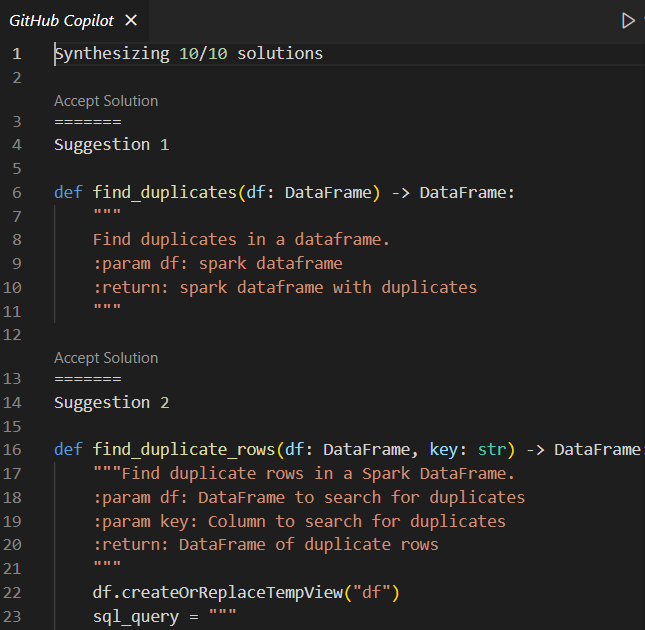
Task: Click 'Synthesizing 10/10 solutions' text
Action: (189, 54)
